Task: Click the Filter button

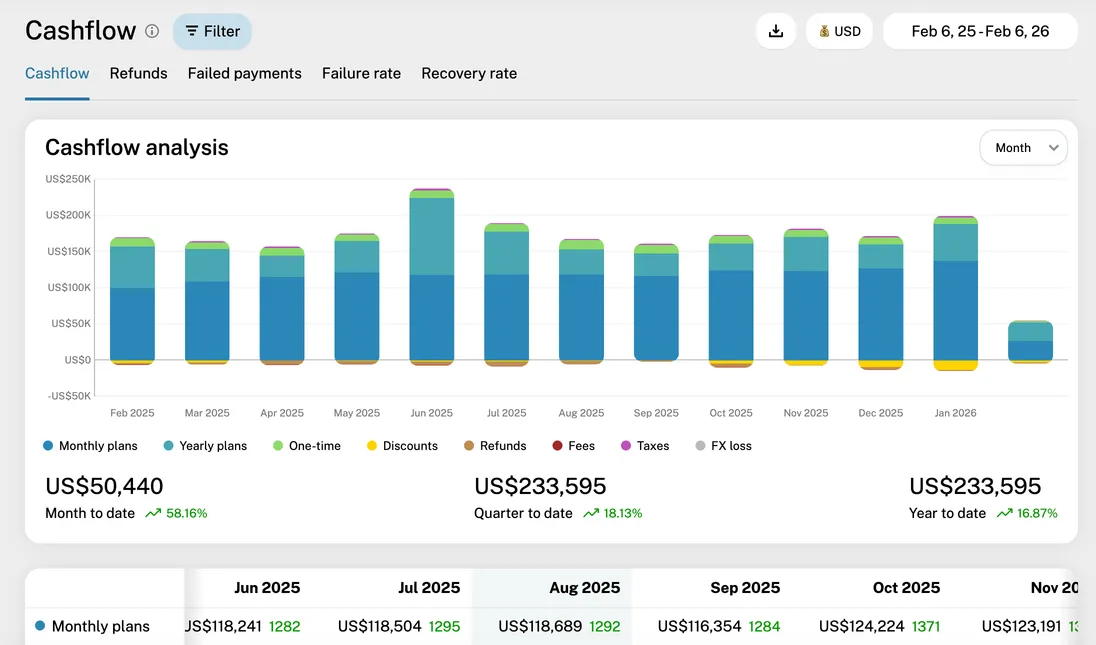Action: coord(211,31)
